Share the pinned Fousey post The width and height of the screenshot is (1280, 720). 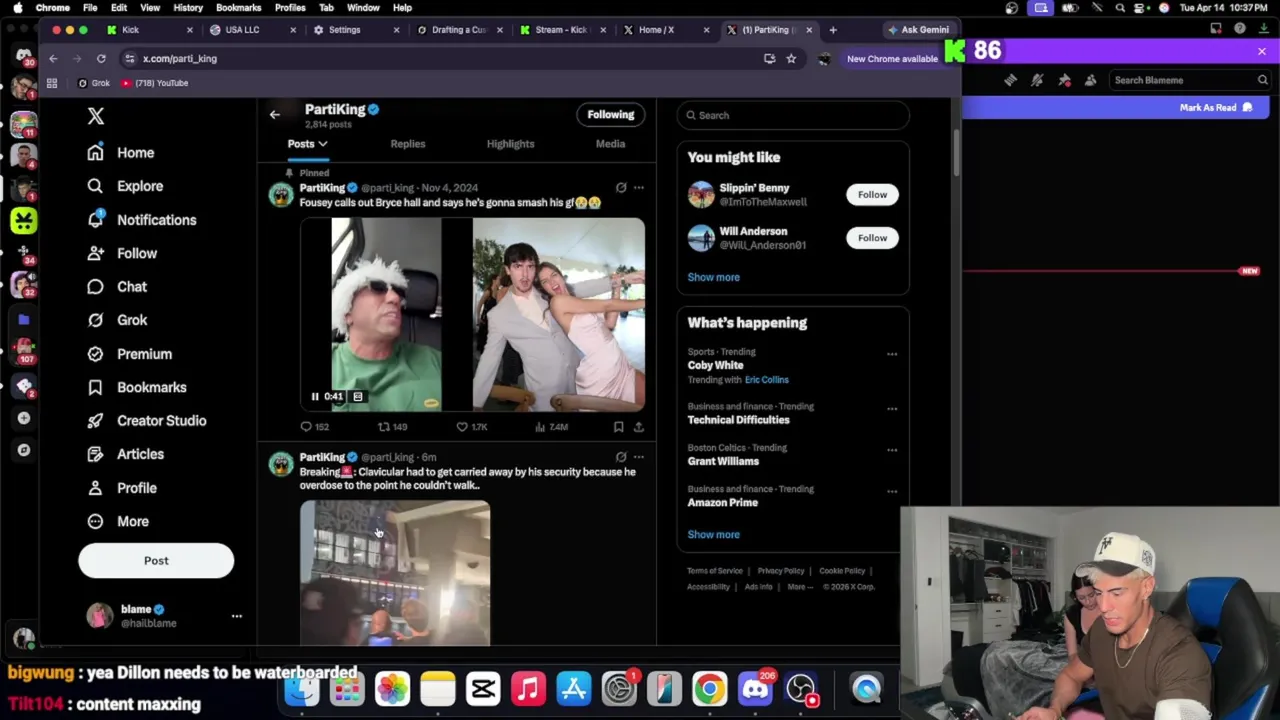click(x=638, y=427)
